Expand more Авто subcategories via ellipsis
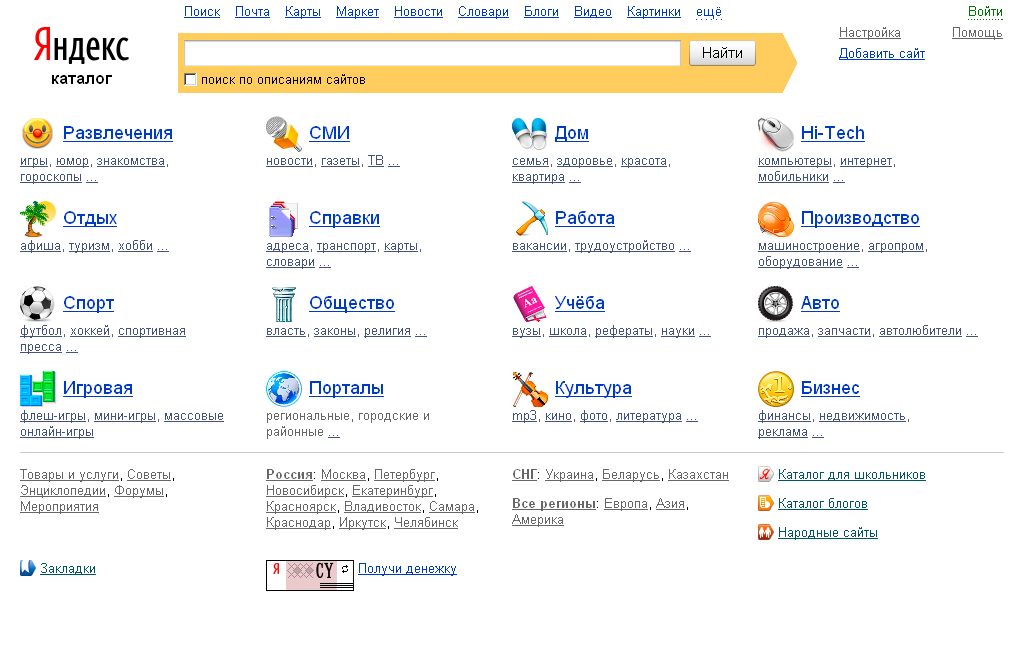This screenshot has width=1024, height=660. tap(972, 332)
